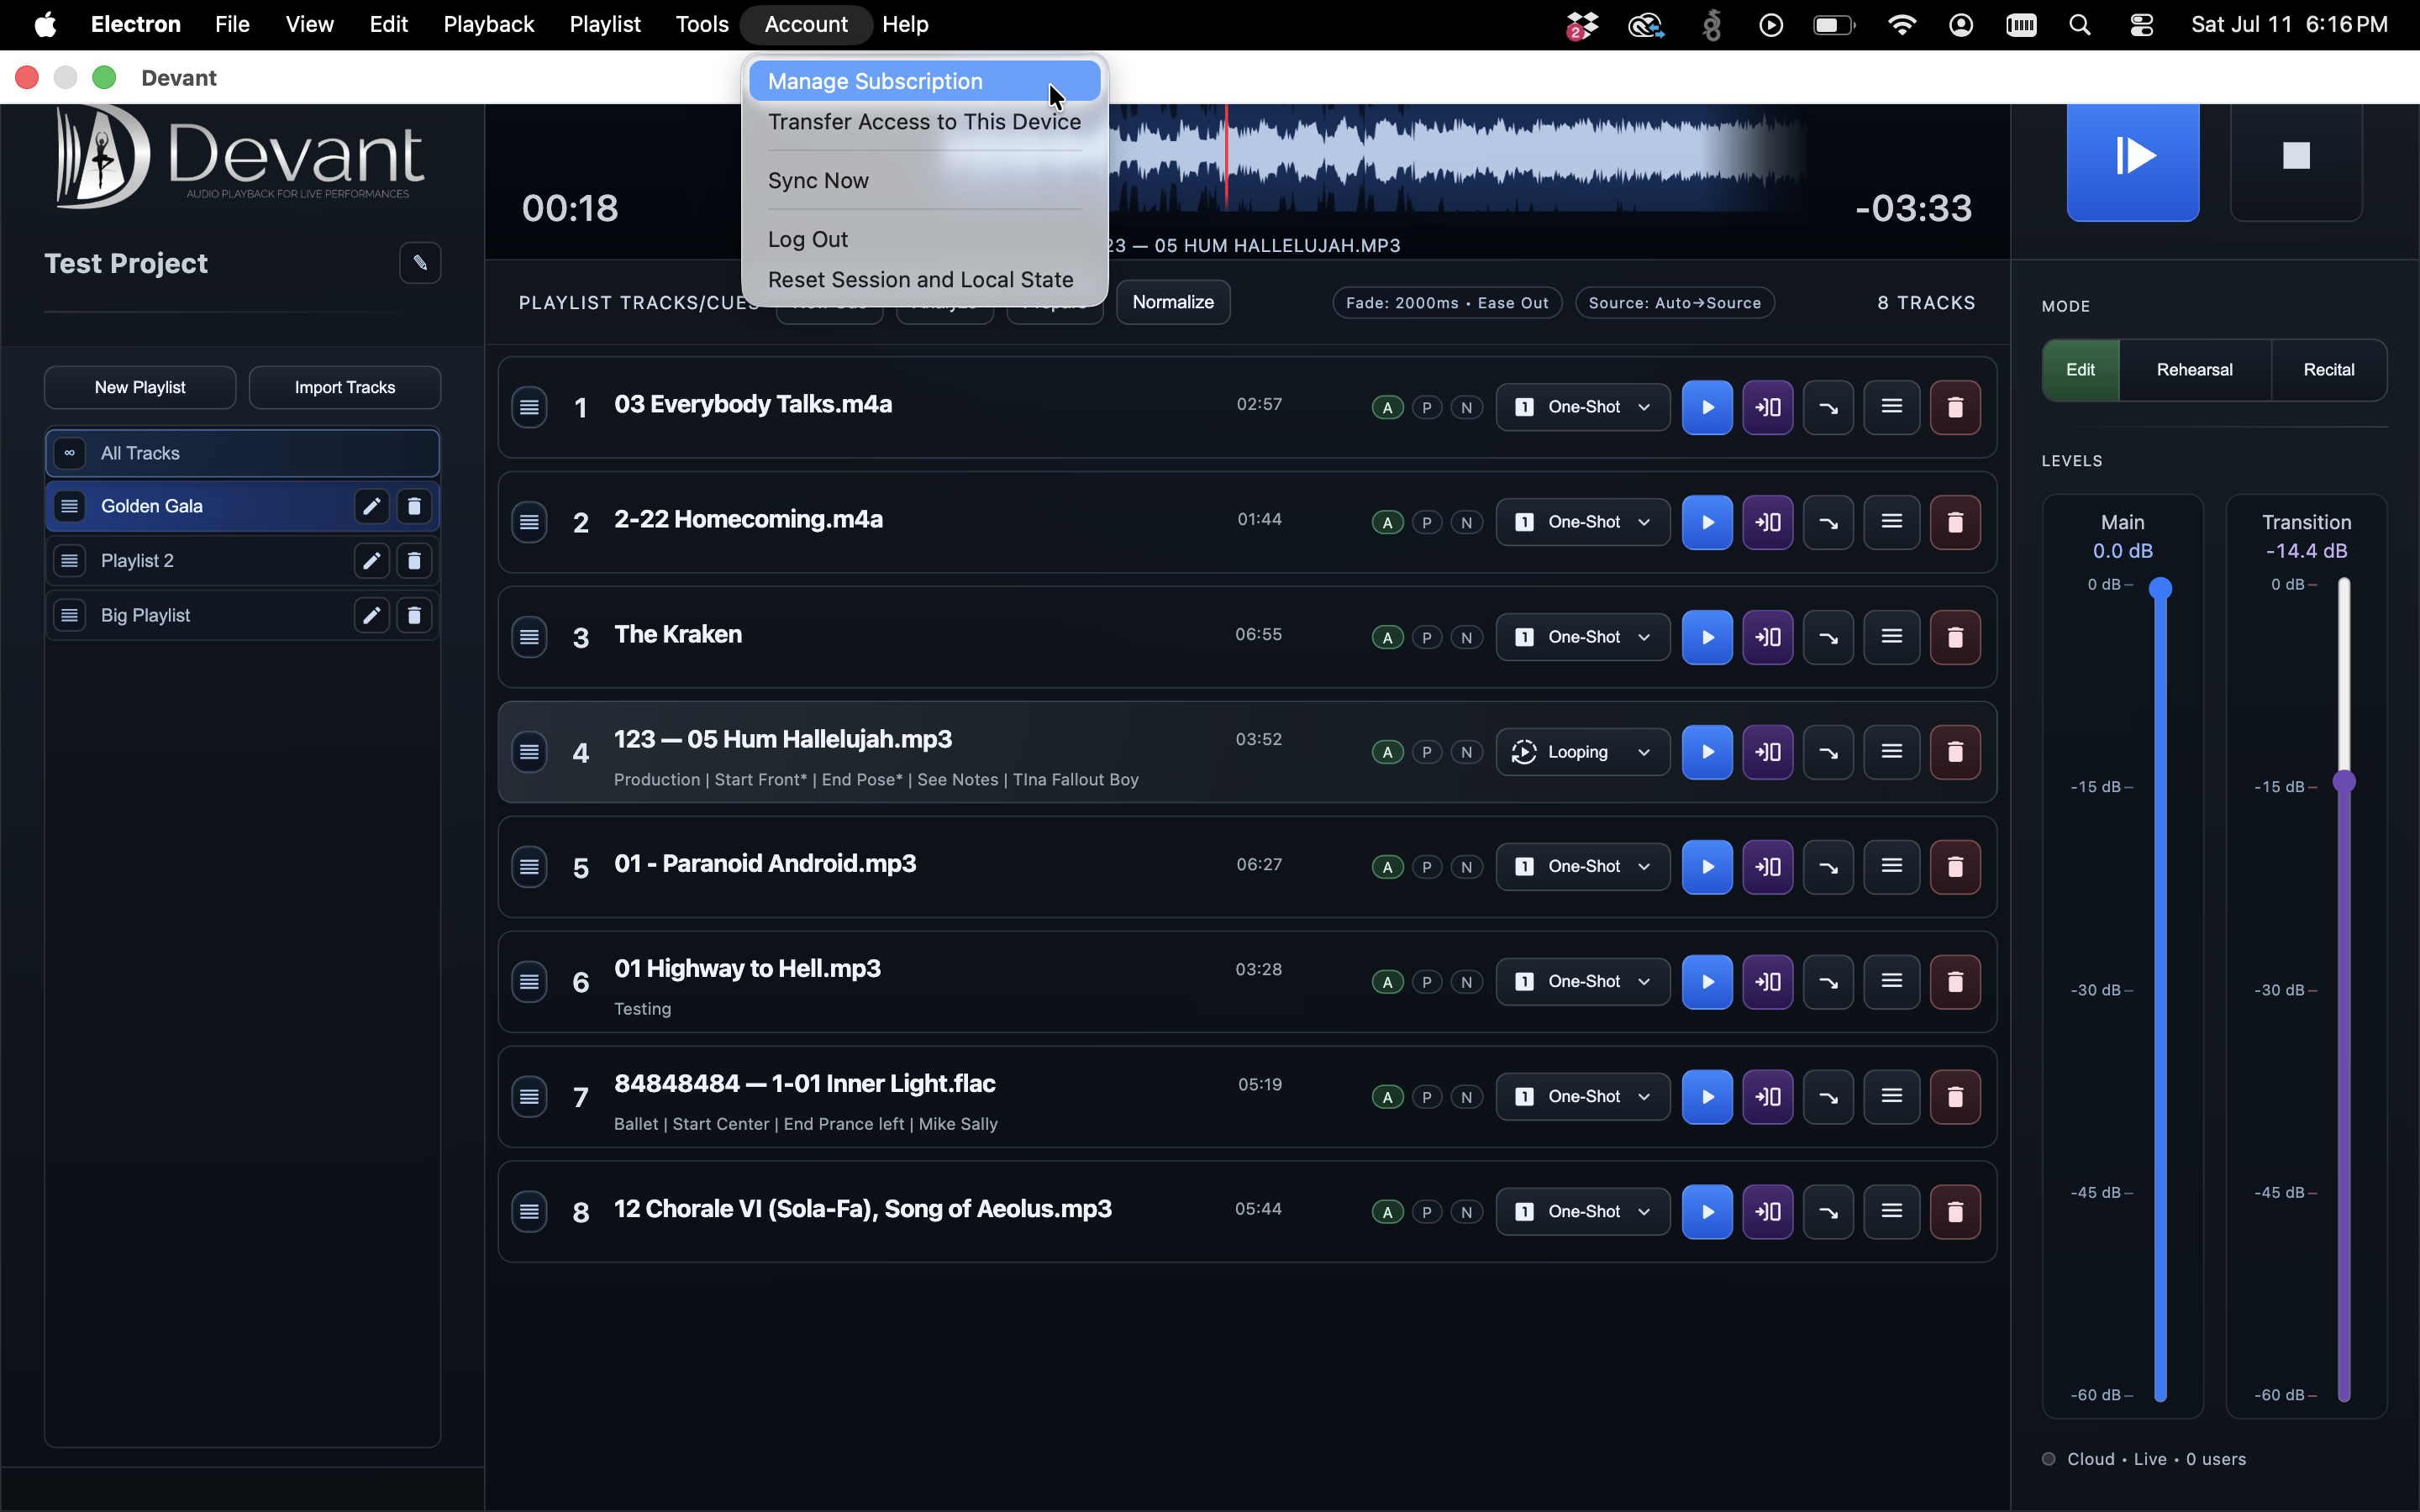Toggle the P badge on The Kraken
This screenshot has height=1512, width=2420.
pos(1427,637)
